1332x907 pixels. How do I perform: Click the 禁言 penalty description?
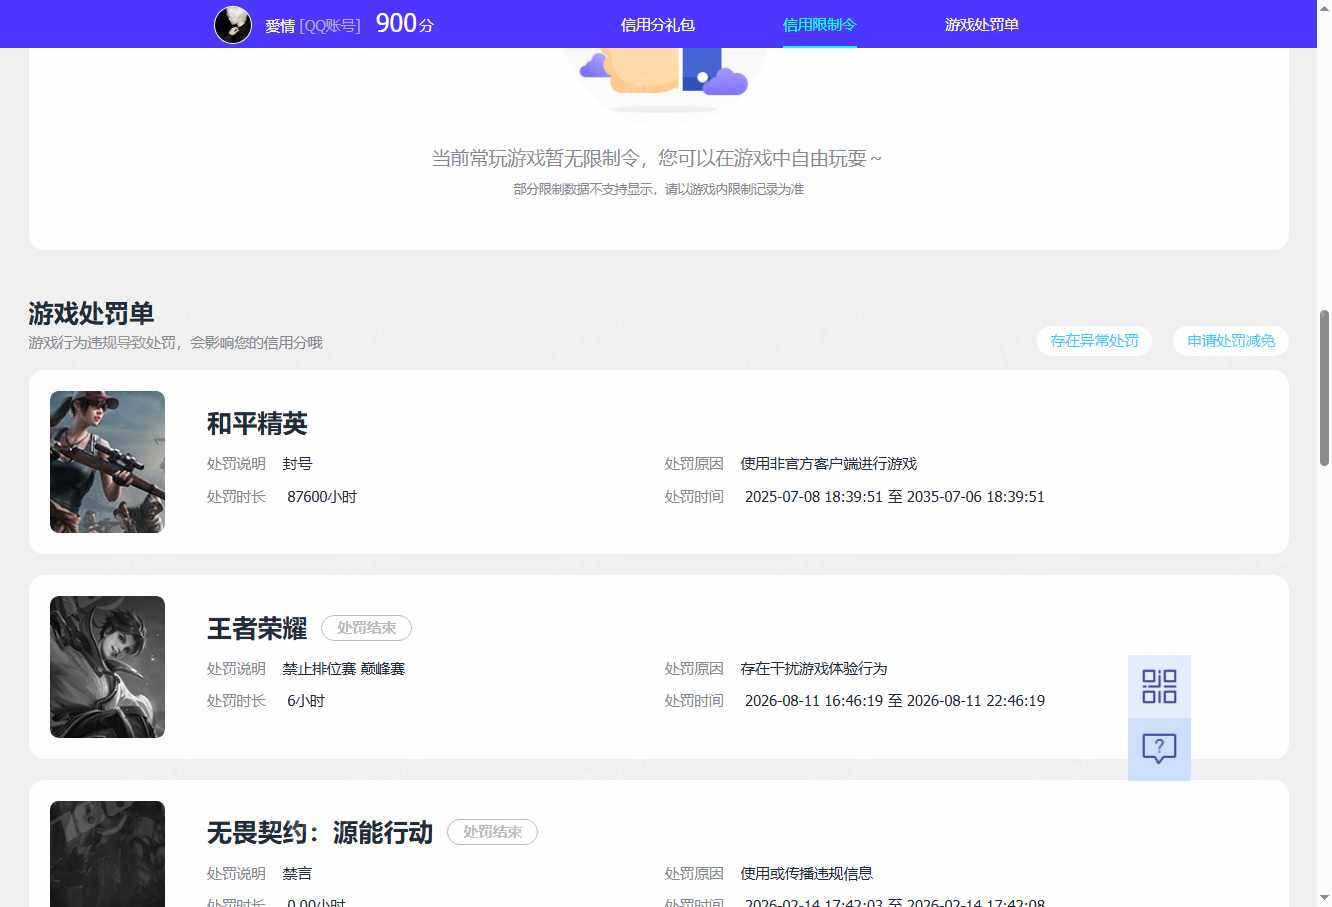[x=297, y=874]
